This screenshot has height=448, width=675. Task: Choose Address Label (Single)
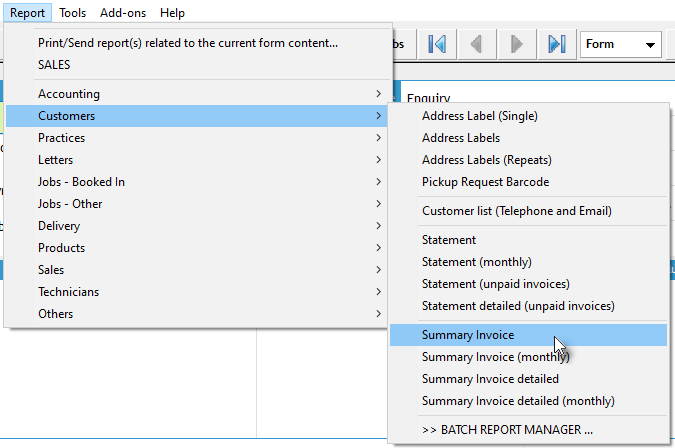click(479, 116)
